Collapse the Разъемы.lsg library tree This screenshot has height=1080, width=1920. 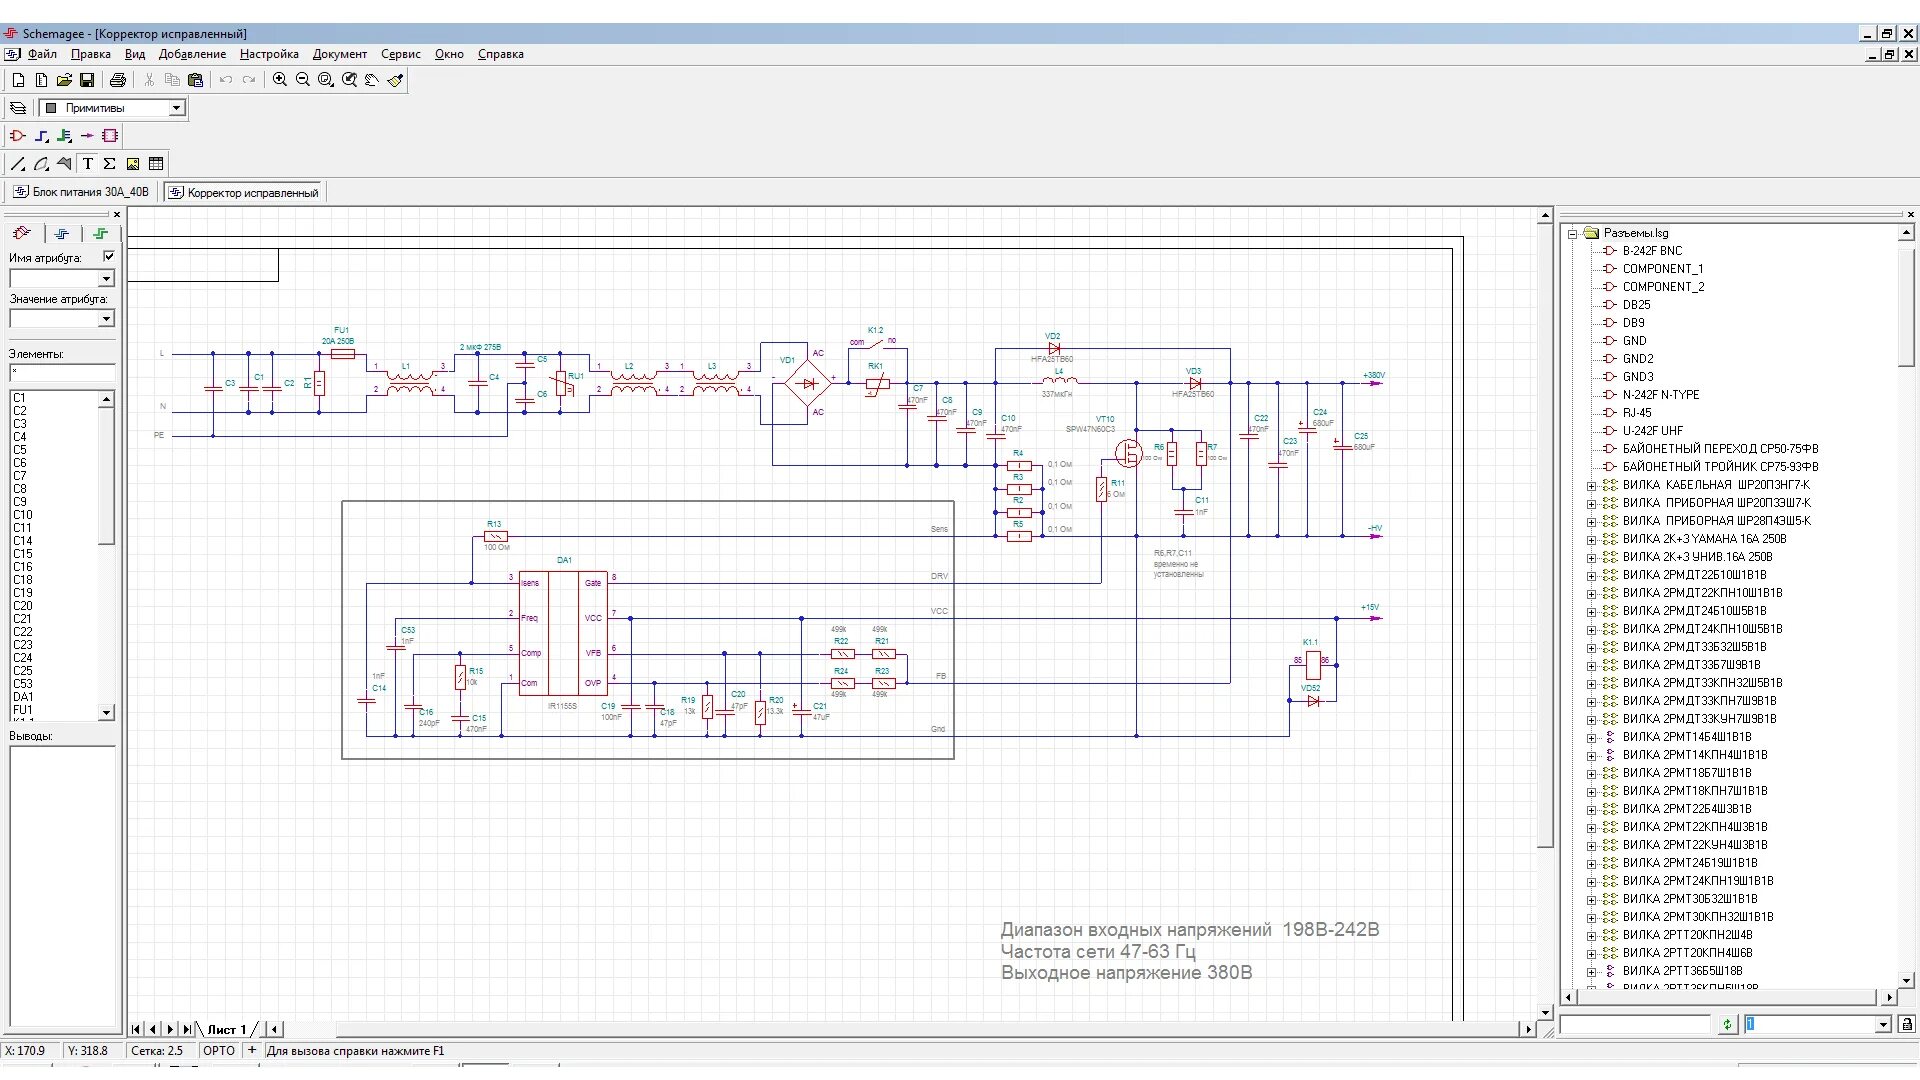tap(1573, 233)
